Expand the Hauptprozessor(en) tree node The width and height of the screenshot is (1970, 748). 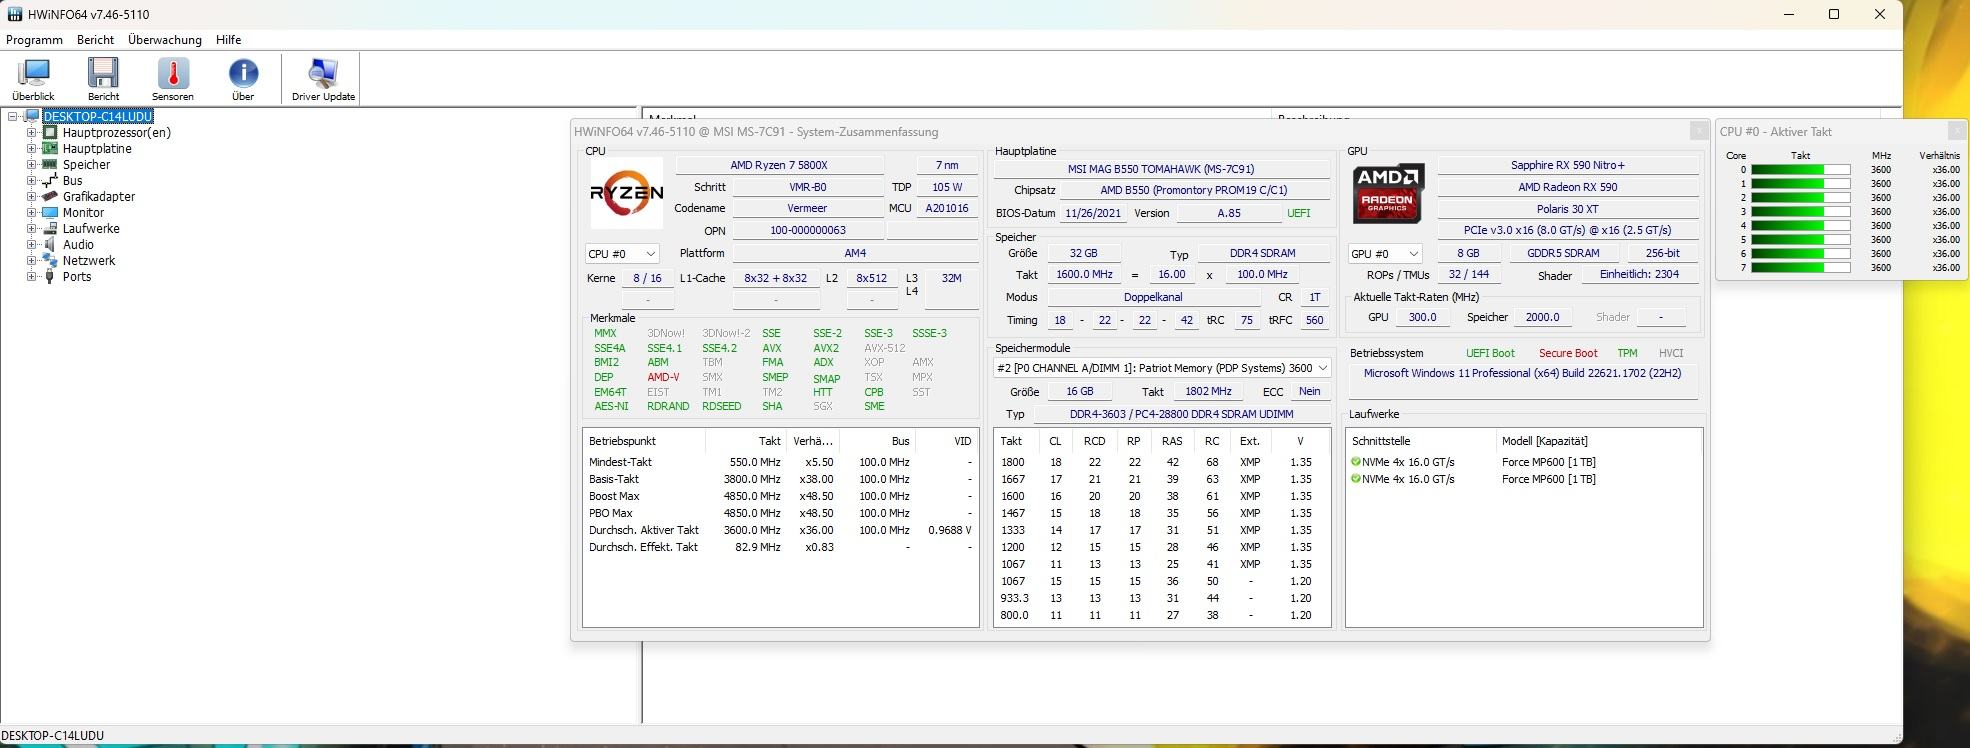pyautogui.click(x=31, y=132)
